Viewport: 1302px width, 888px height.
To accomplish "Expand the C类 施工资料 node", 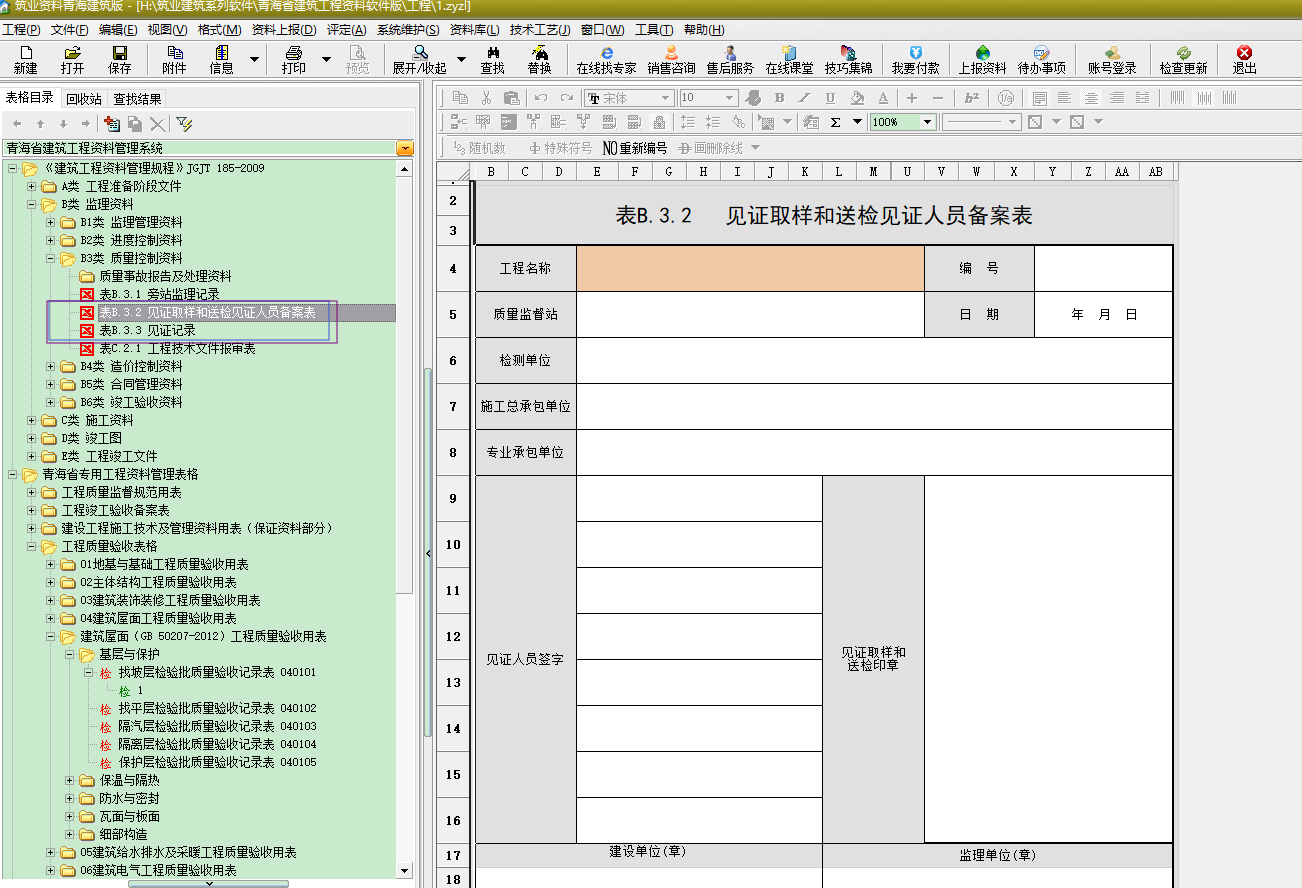I will point(31,420).
